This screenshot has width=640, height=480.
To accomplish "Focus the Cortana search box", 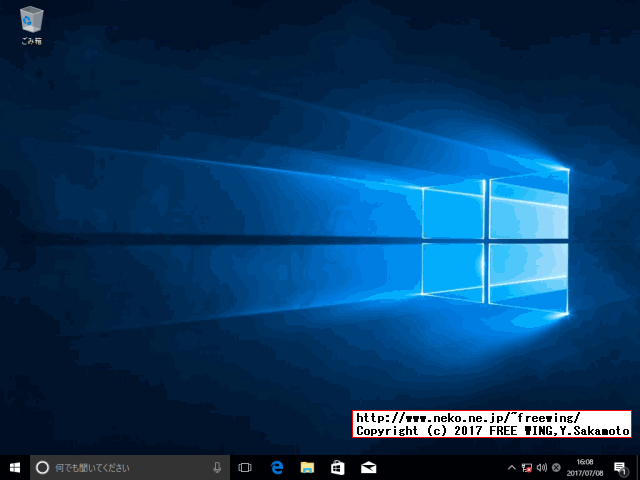I will pyautogui.click(x=130, y=467).
